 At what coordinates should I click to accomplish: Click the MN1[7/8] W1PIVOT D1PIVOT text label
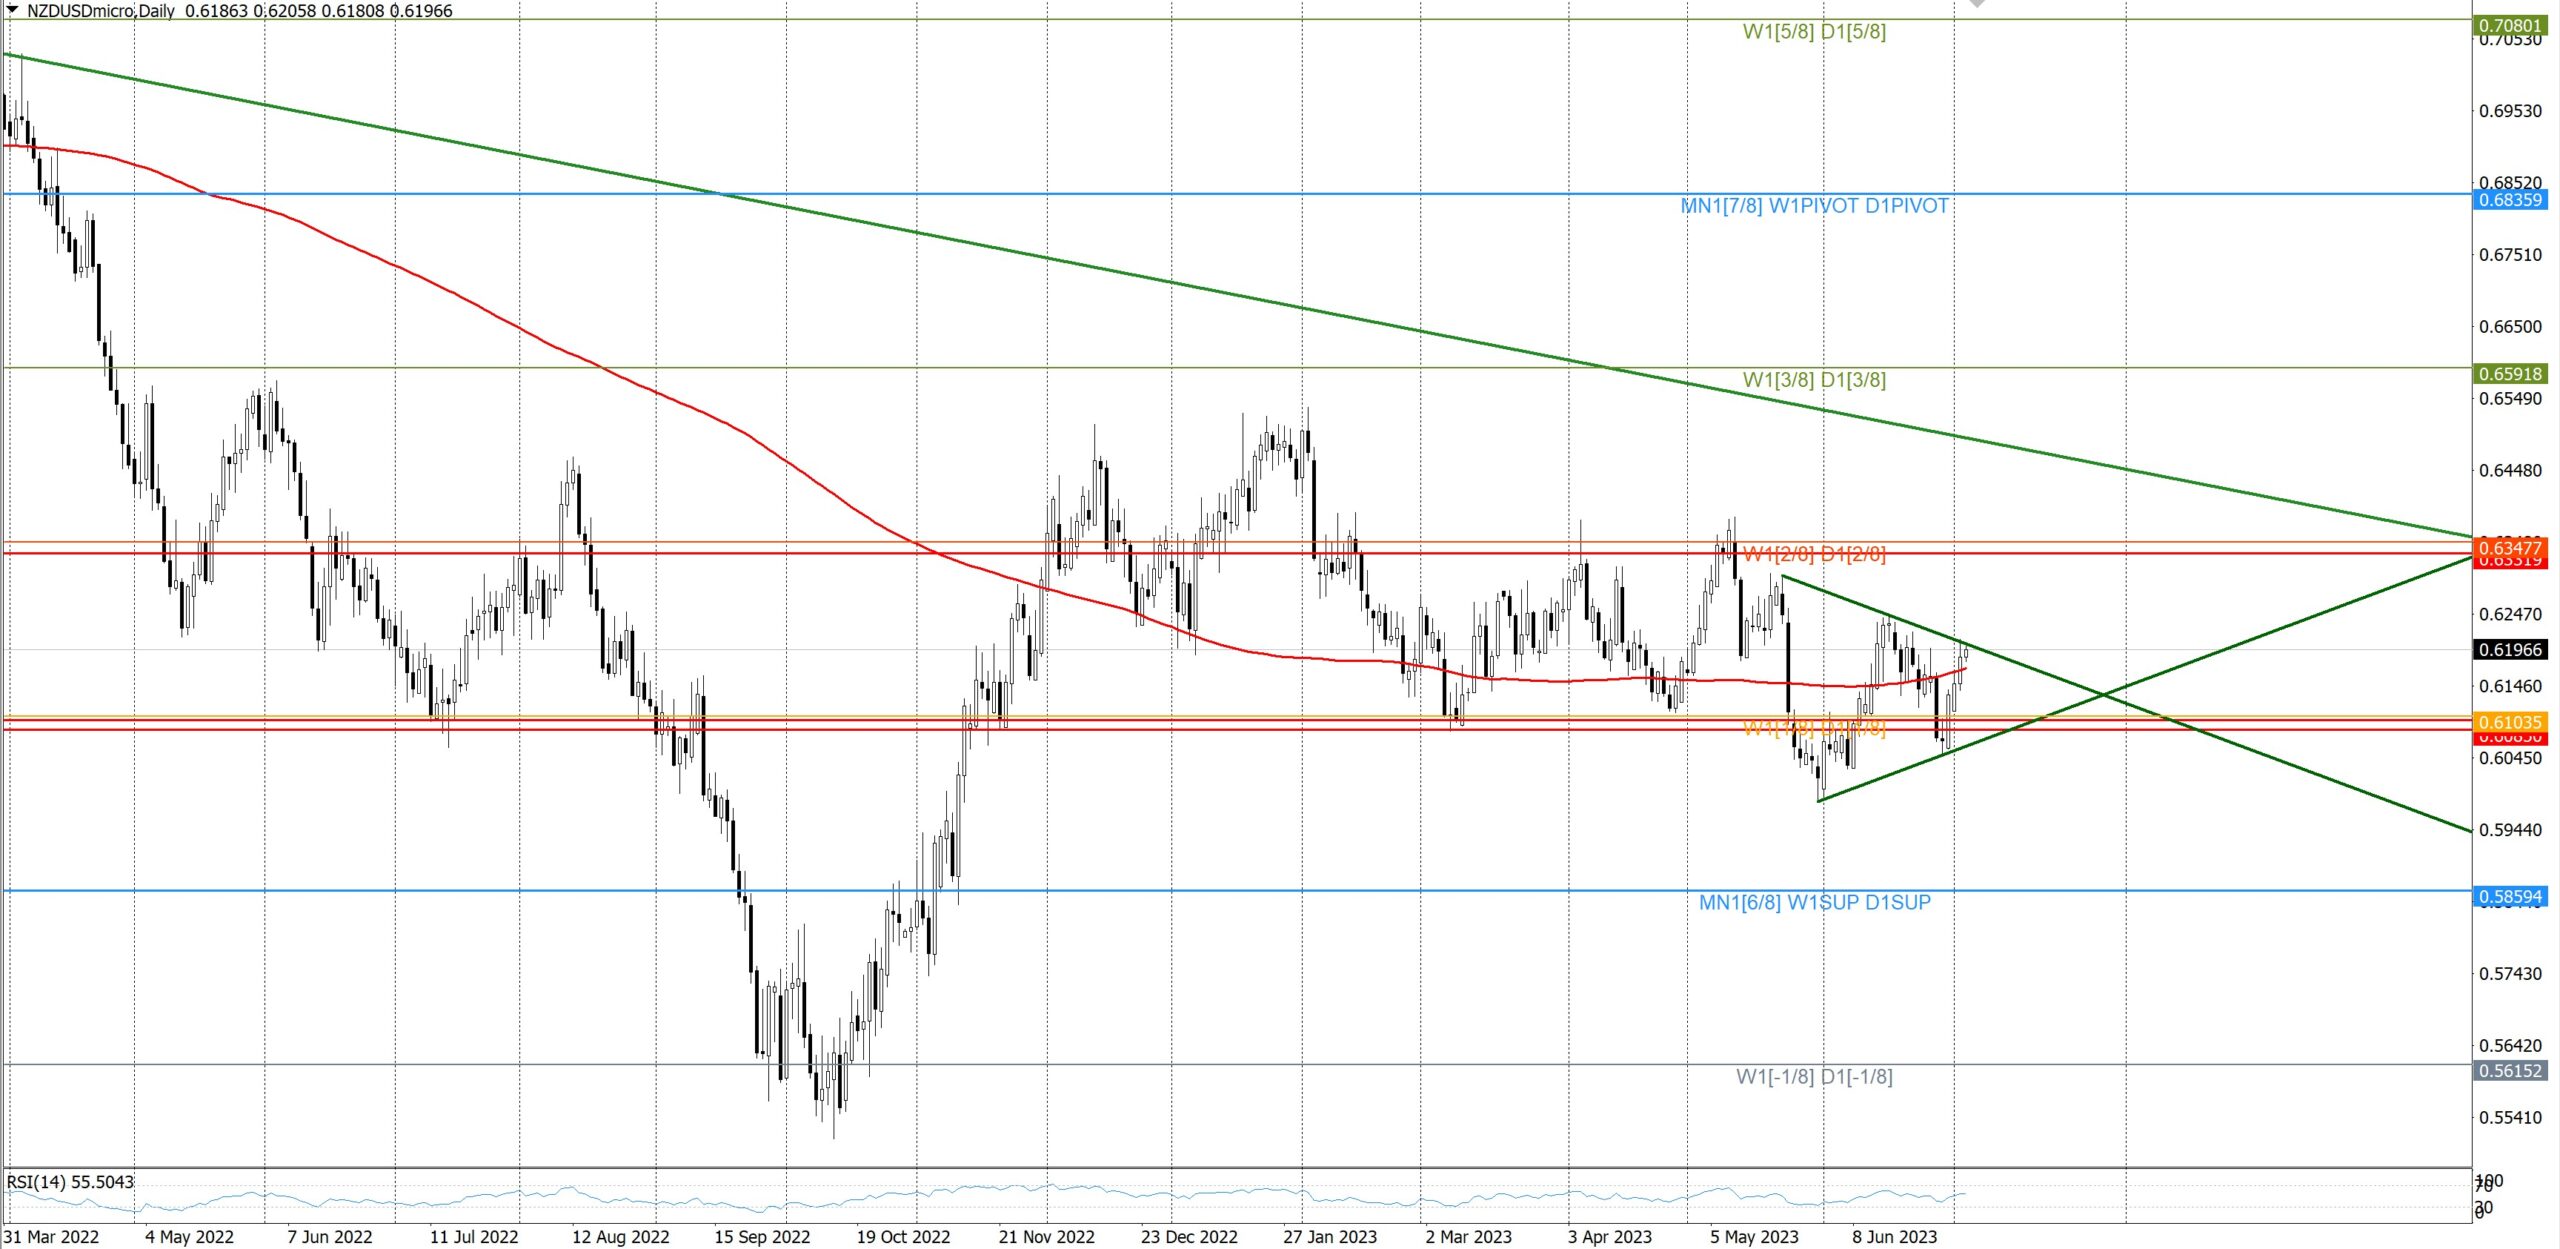click(x=1814, y=206)
